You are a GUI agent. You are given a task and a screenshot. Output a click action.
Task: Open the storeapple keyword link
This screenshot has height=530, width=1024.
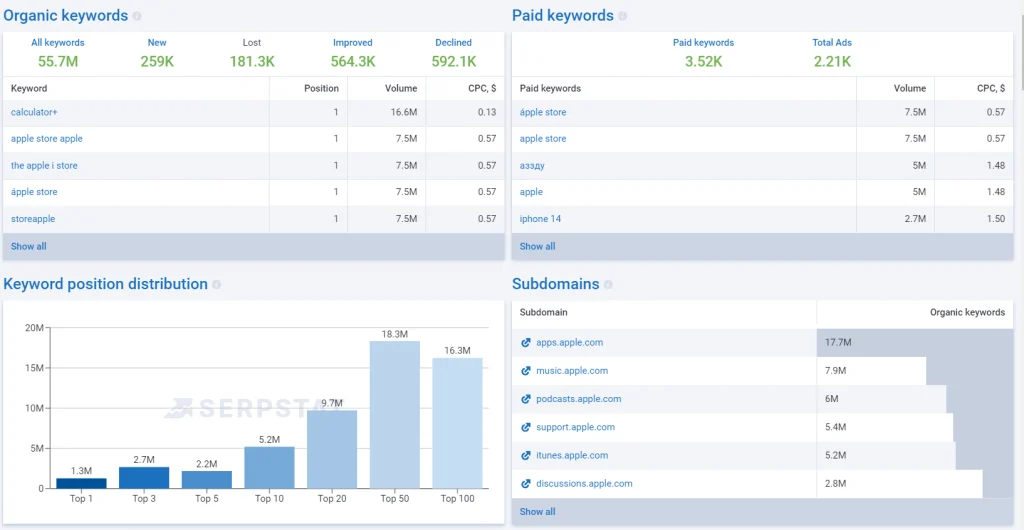click(33, 219)
